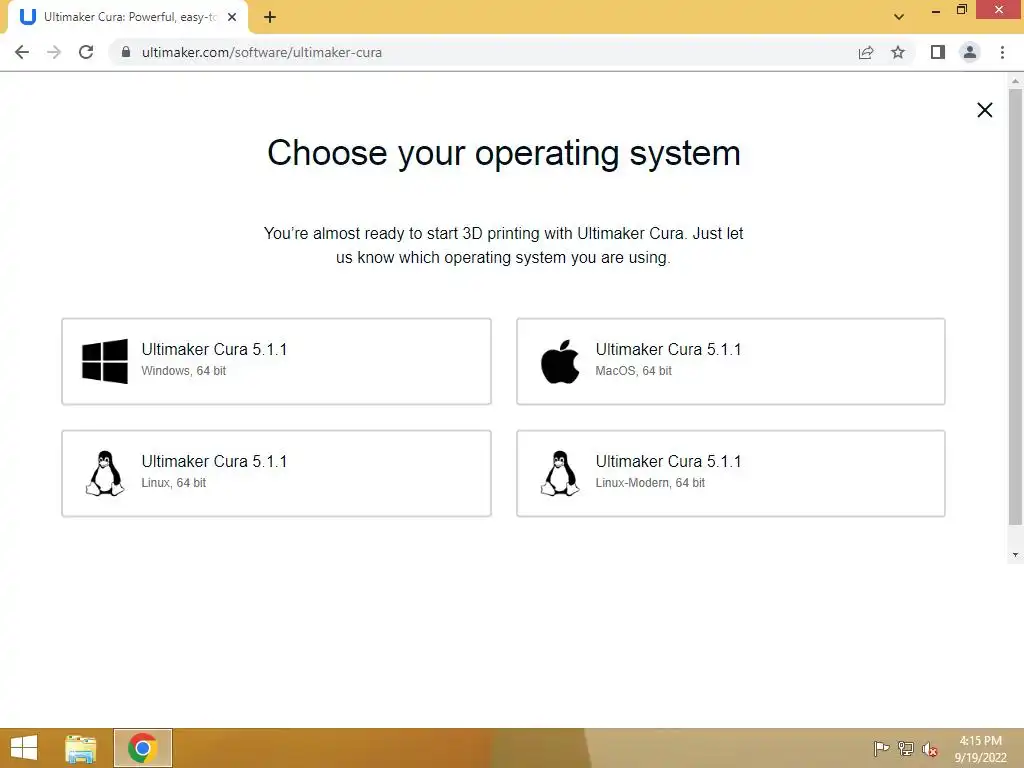This screenshot has width=1024, height=768.
Task: Click the penguin icon in the Linux-Modern card
Action: [560, 473]
